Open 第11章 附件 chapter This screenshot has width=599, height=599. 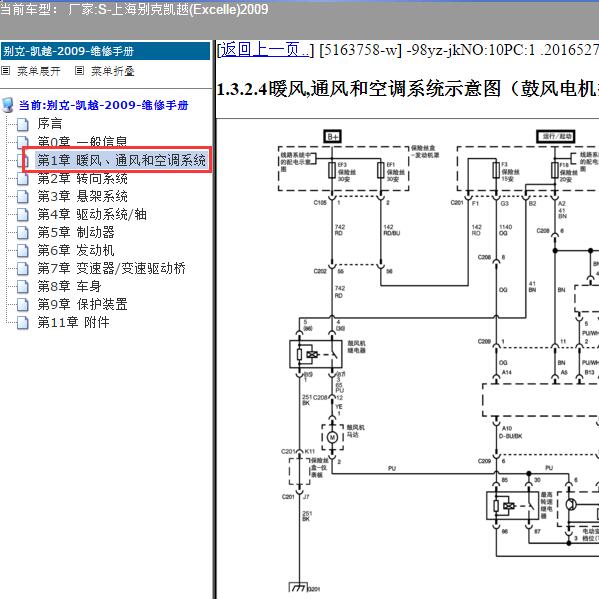pyautogui.click(x=73, y=322)
